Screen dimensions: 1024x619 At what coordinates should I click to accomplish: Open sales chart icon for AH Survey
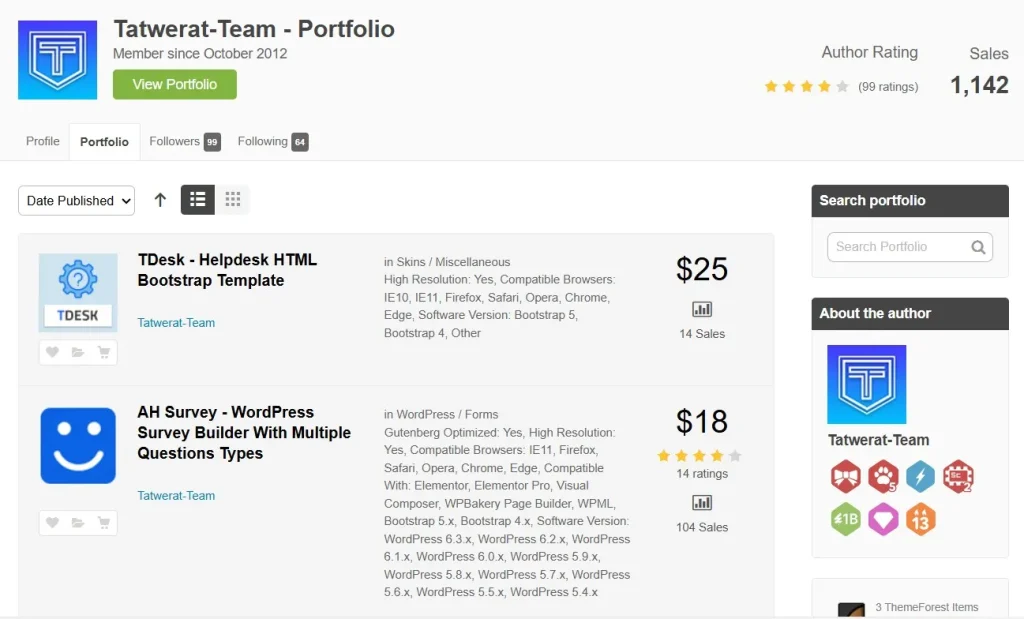tap(702, 503)
